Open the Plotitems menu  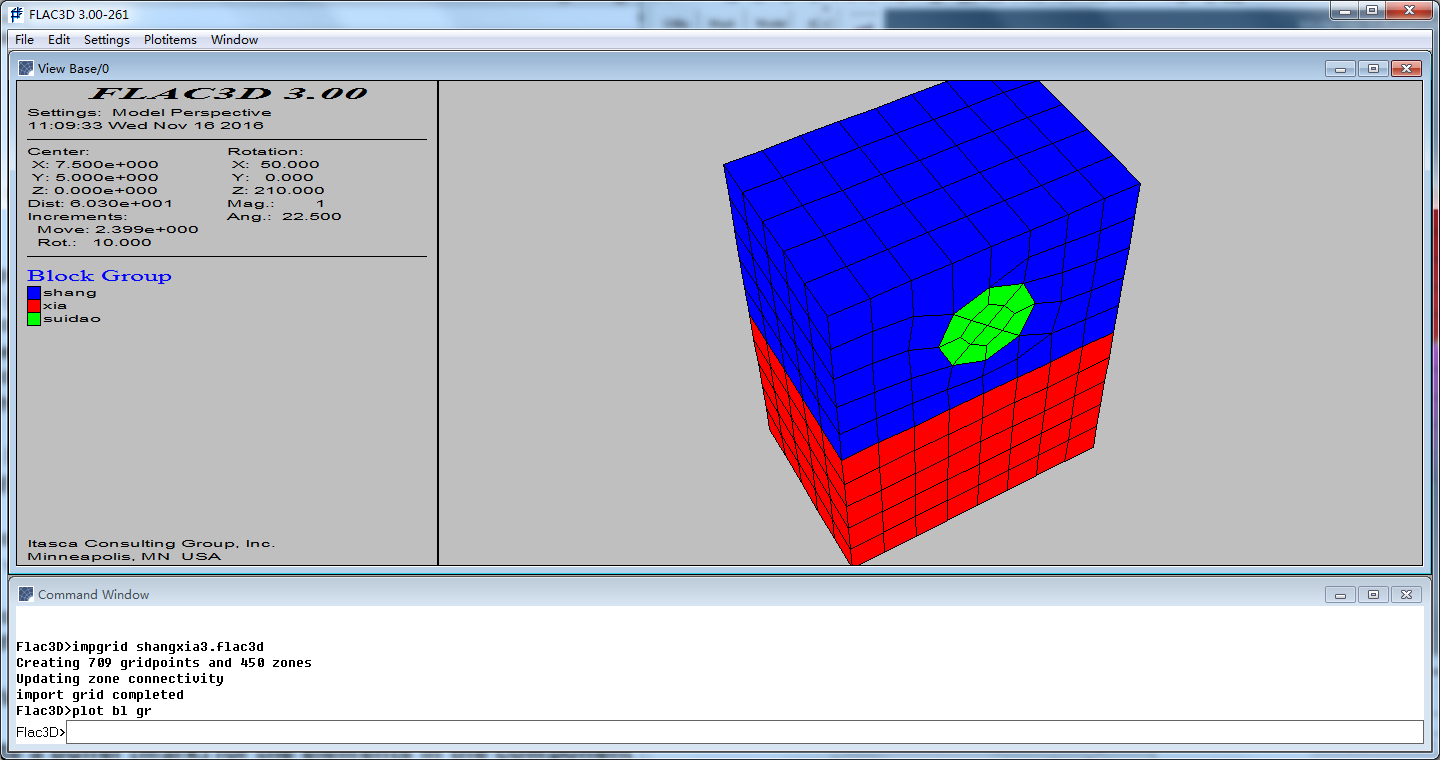[170, 40]
